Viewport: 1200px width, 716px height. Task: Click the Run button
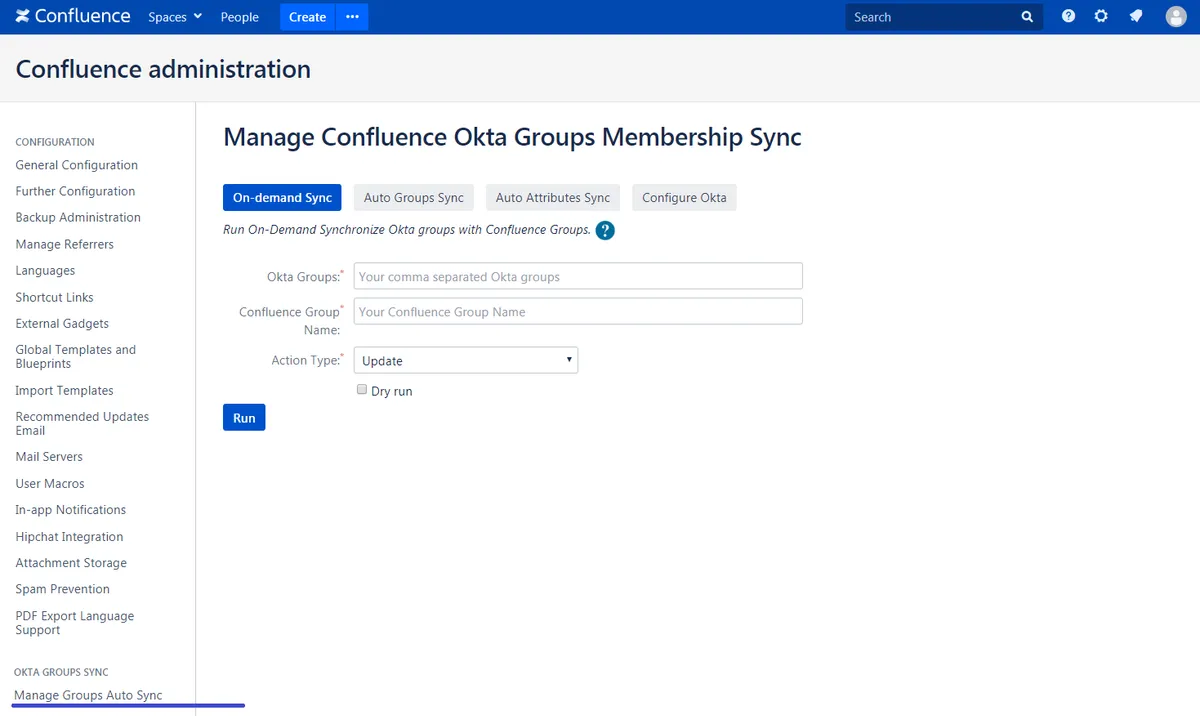tap(244, 417)
